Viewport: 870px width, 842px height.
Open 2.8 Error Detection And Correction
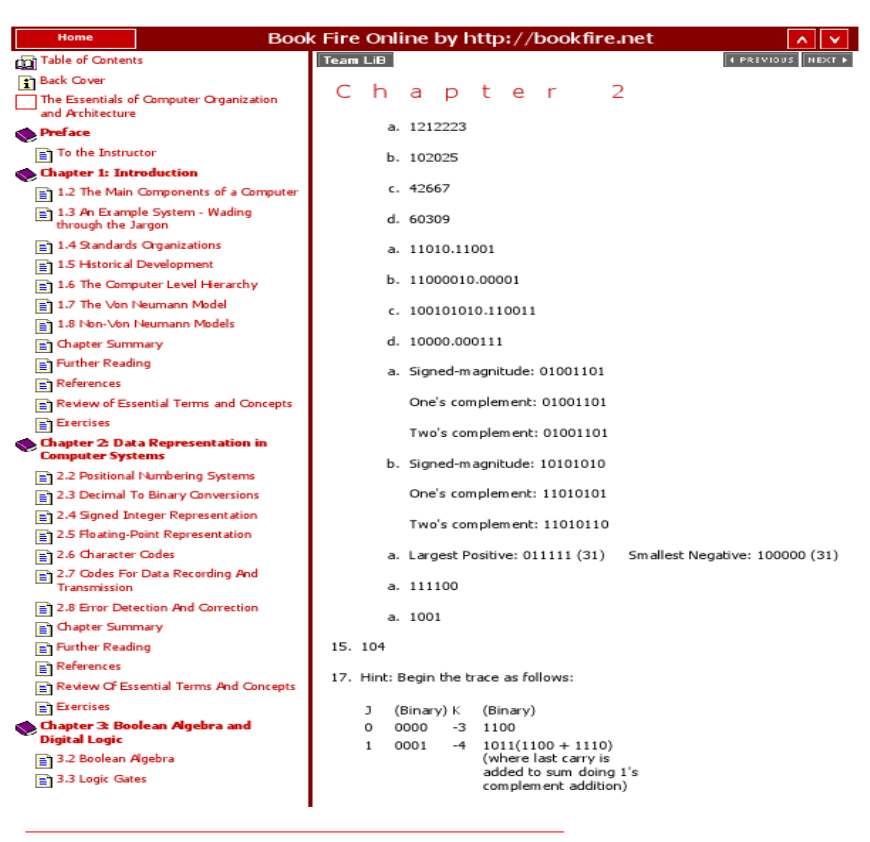156,607
